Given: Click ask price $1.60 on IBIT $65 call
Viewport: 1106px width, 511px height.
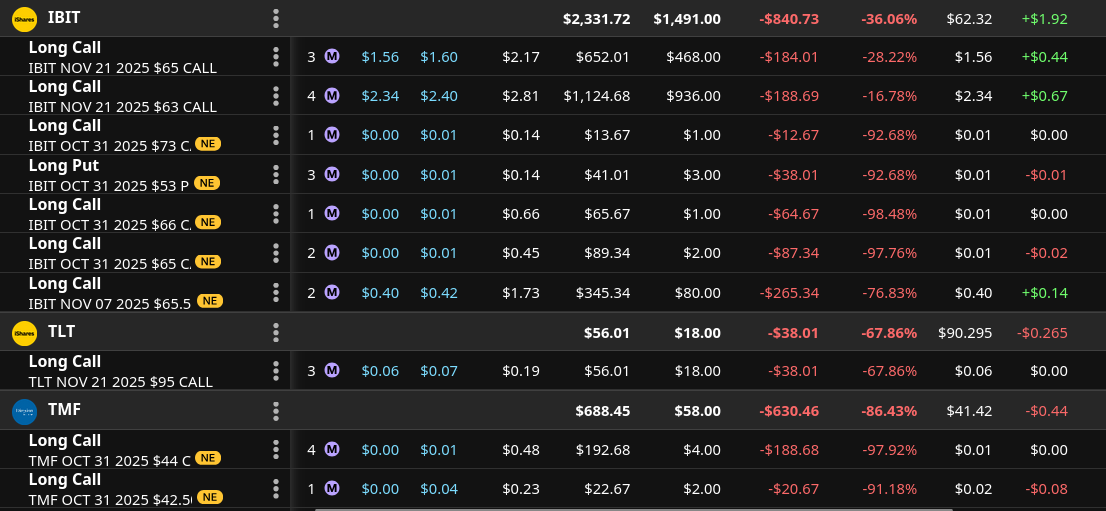Looking at the screenshot, I should click(439, 57).
